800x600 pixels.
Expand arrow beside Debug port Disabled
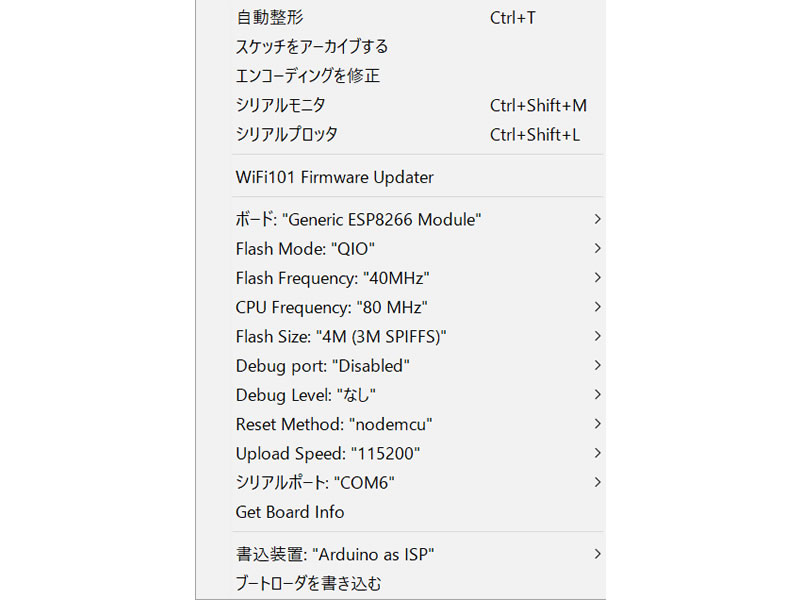(597, 366)
